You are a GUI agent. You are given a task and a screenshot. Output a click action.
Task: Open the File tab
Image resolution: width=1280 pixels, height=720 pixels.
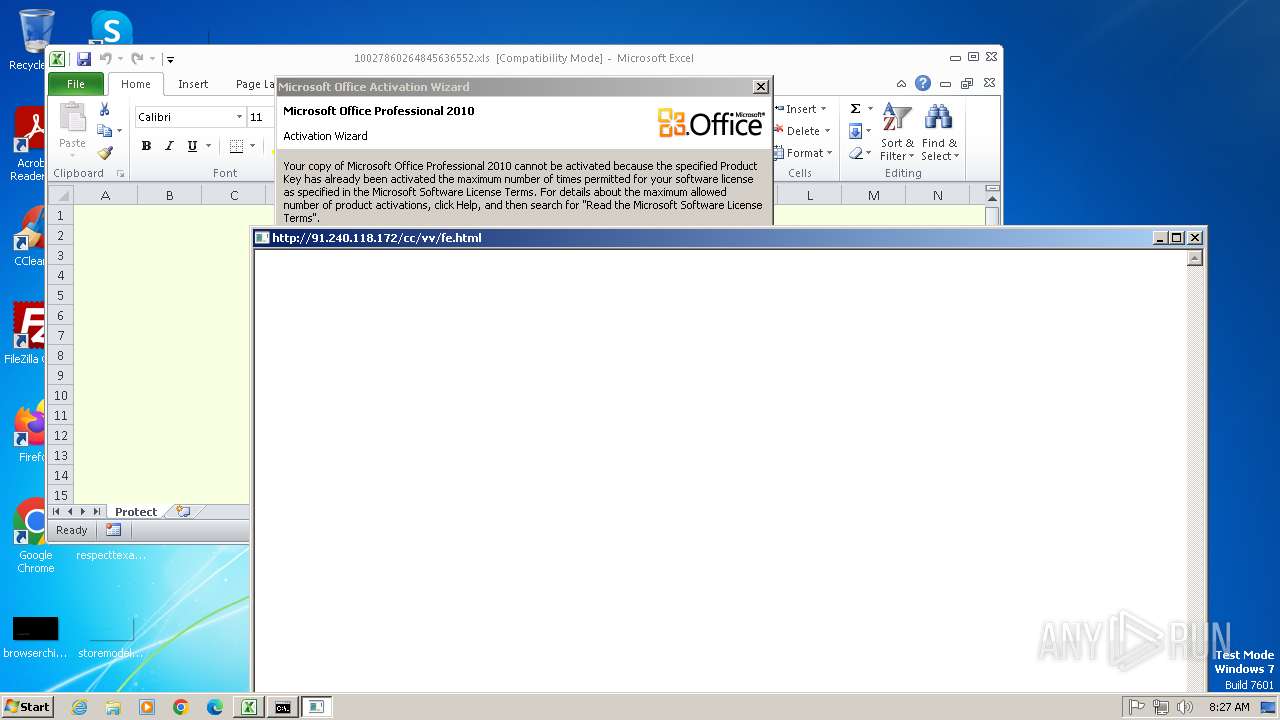76,84
